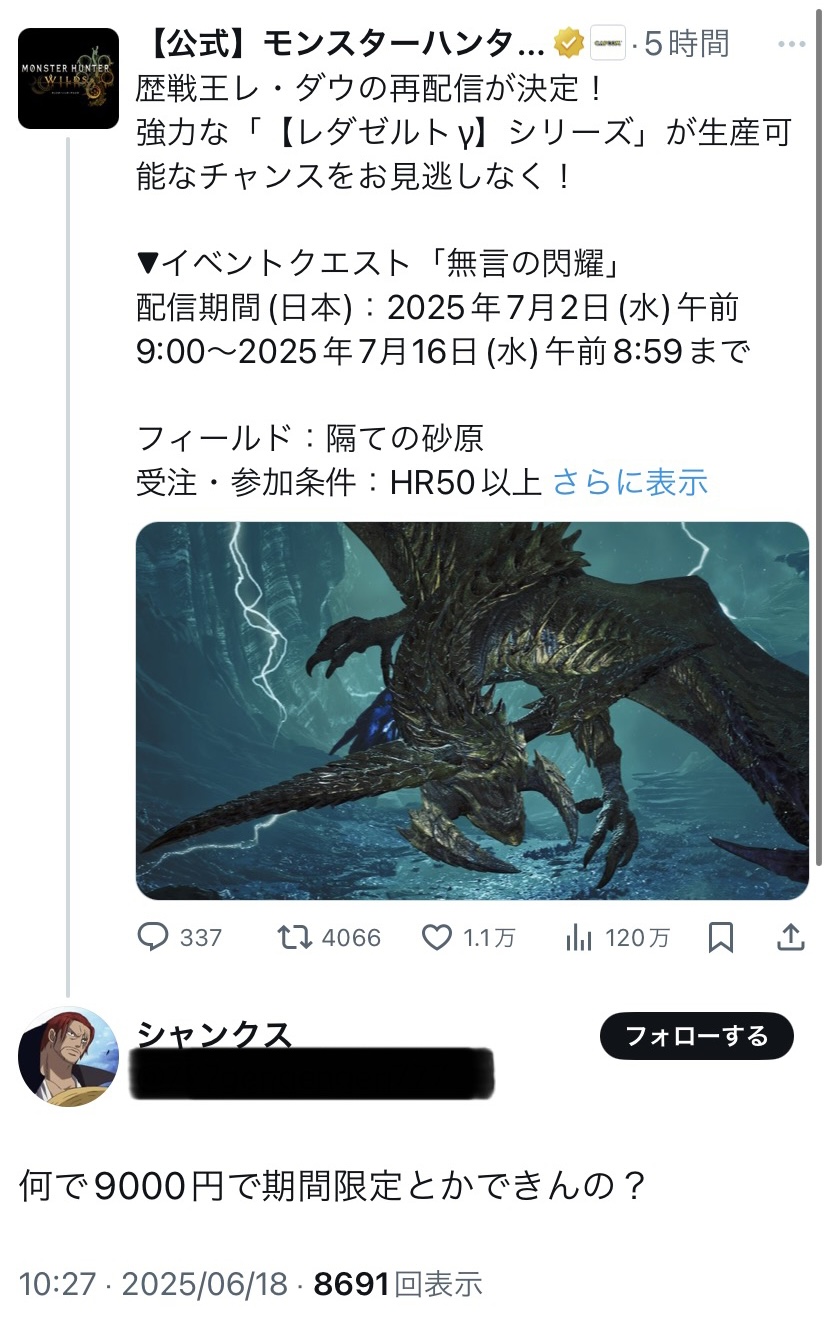Viewport: 828px width, 1325px height.
Task: Open the シャンクス display name
Action: 214,1033
